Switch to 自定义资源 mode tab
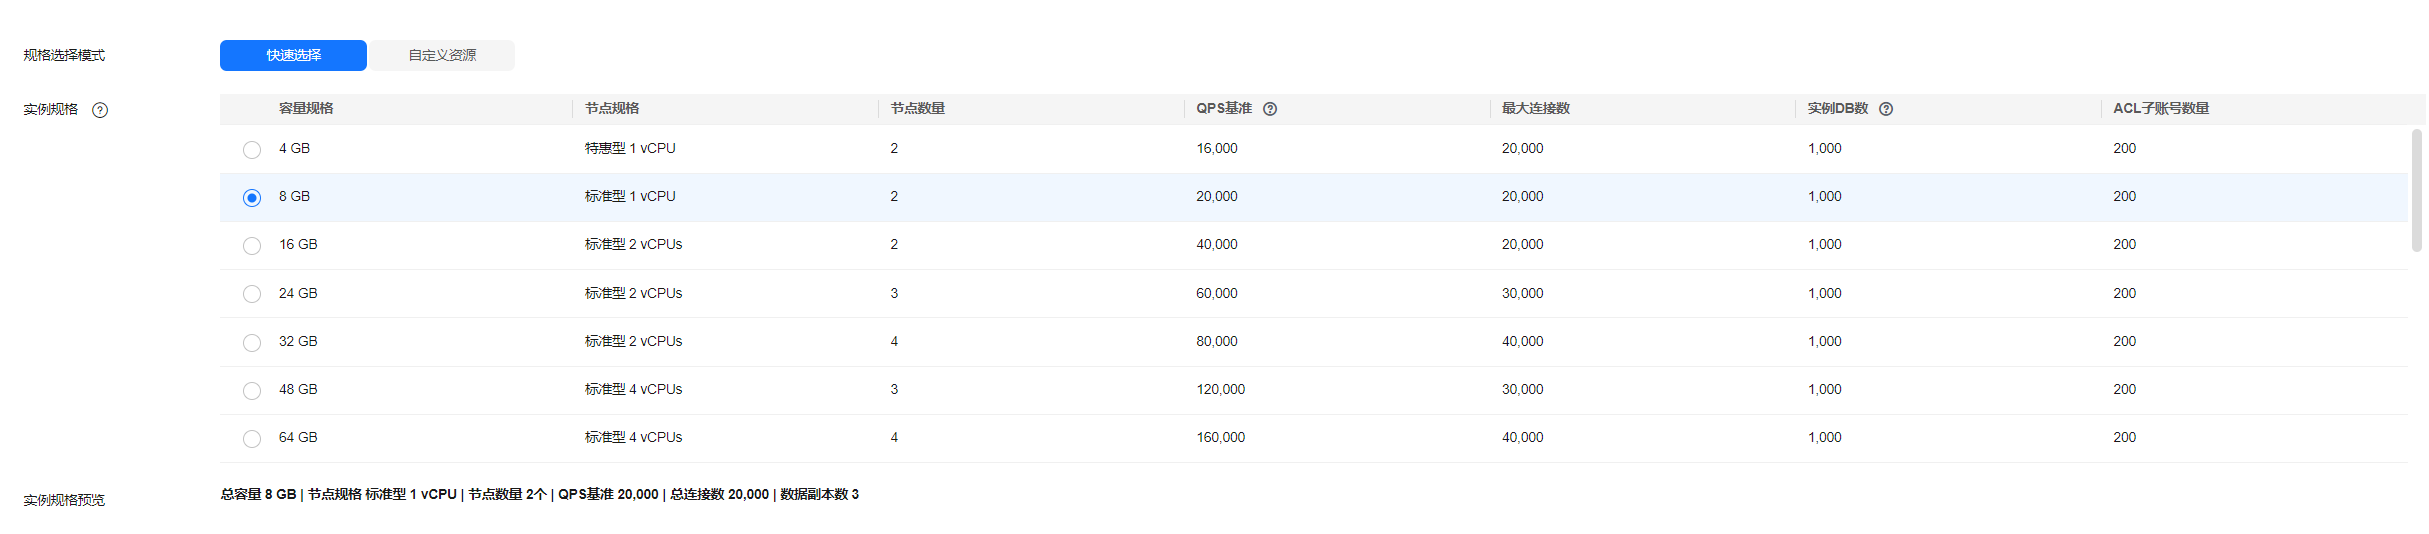The height and width of the screenshot is (534, 2429). click(442, 55)
